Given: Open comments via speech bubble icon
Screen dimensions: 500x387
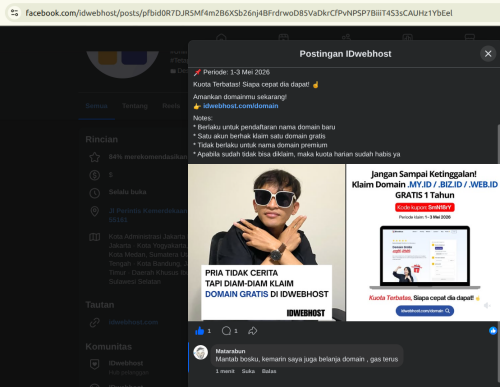Looking at the screenshot, I should 226,331.
